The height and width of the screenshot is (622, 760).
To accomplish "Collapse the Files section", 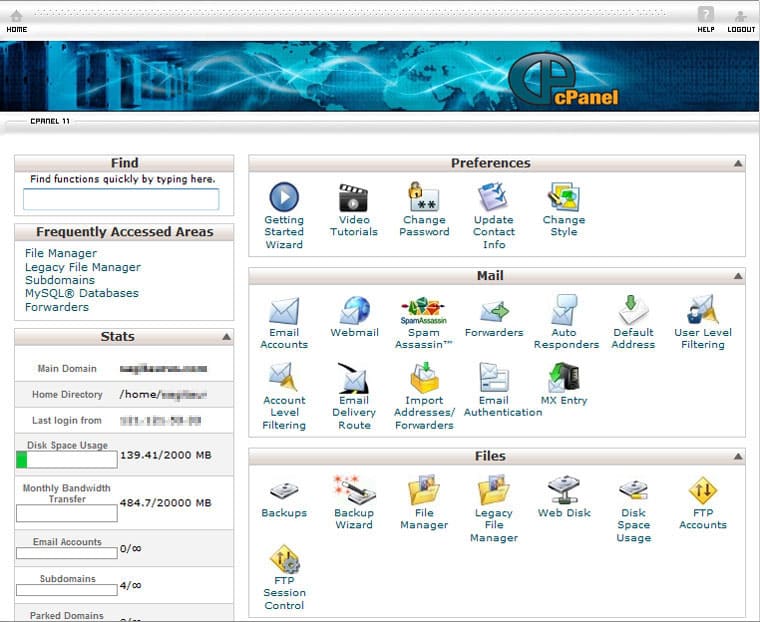I will (738, 456).
